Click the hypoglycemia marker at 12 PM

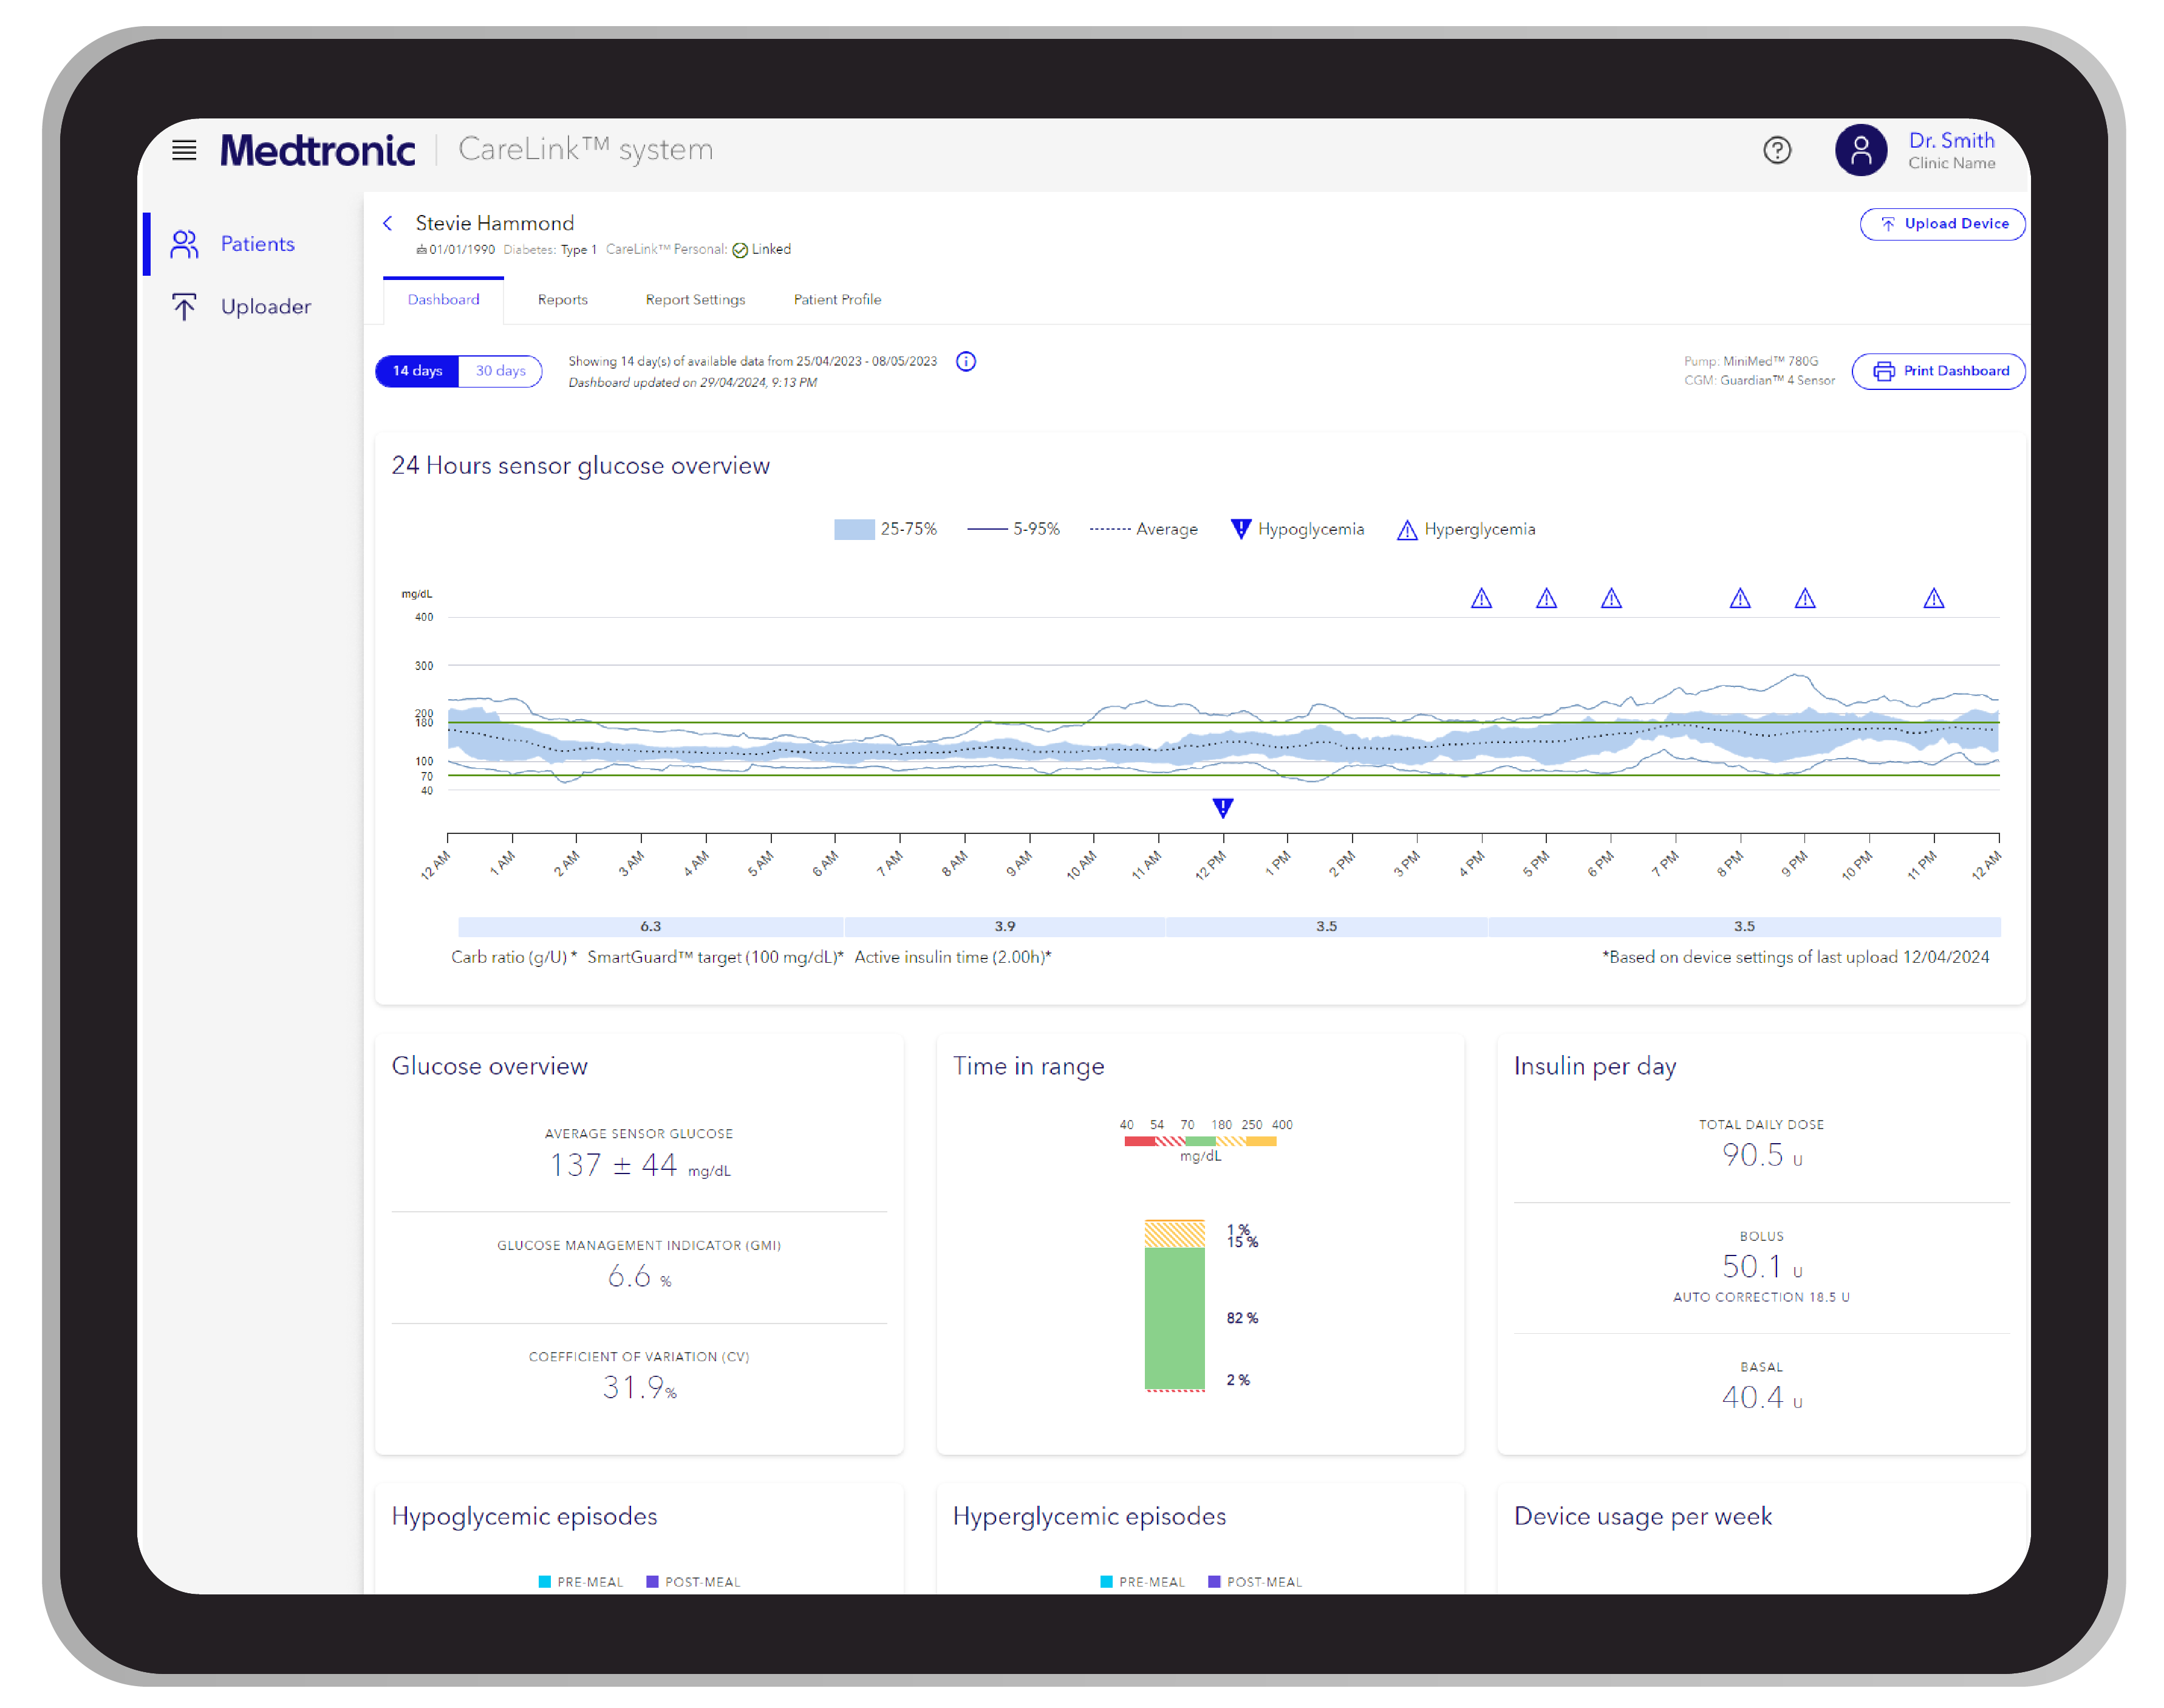[1222, 807]
